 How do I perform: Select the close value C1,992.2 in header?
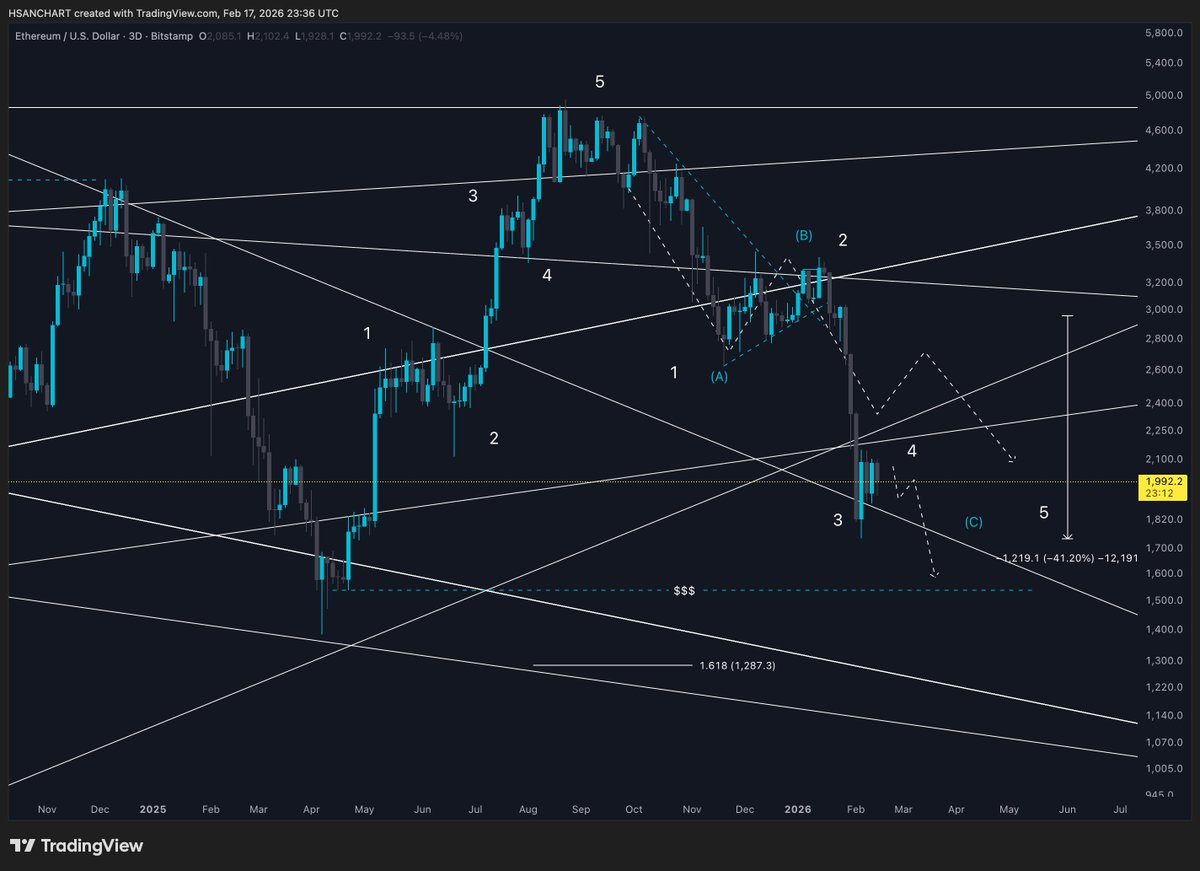click(362, 36)
